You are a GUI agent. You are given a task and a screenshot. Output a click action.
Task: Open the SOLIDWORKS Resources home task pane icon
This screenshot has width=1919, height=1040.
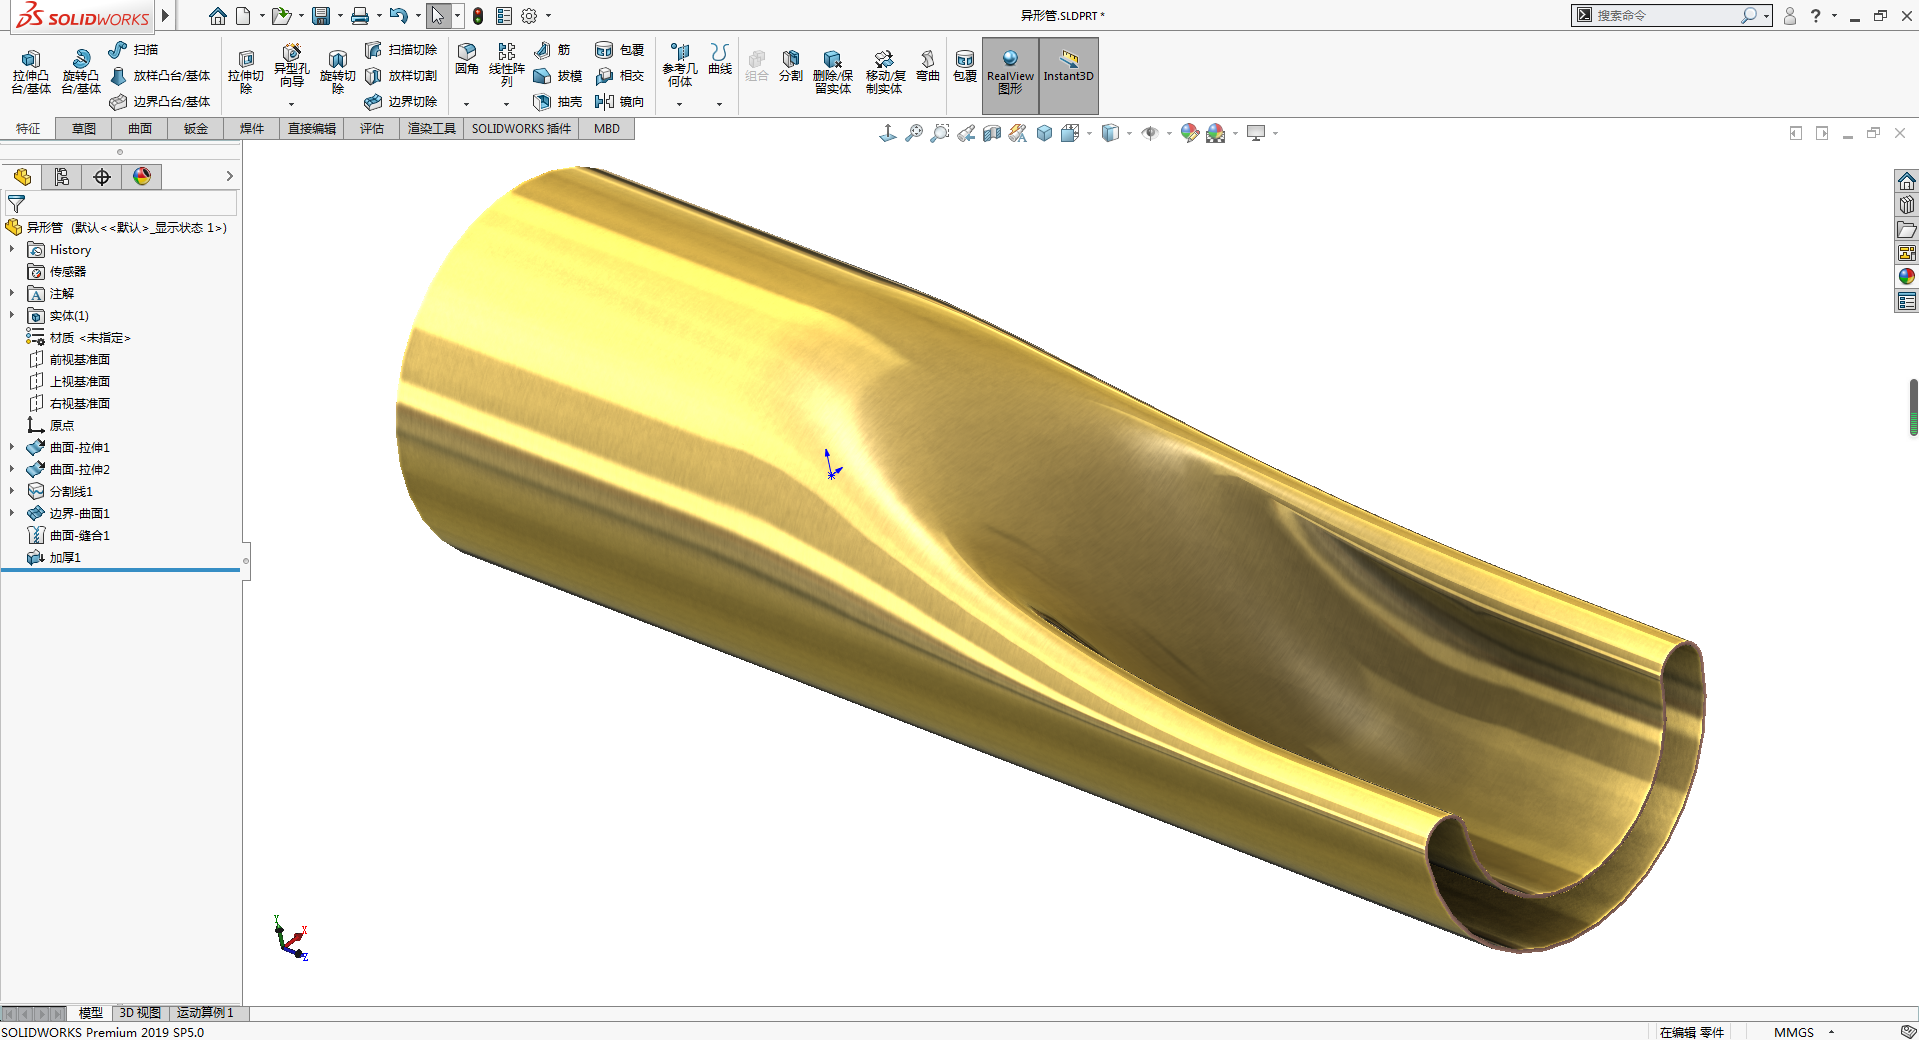pyautogui.click(x=1907, y=181)
